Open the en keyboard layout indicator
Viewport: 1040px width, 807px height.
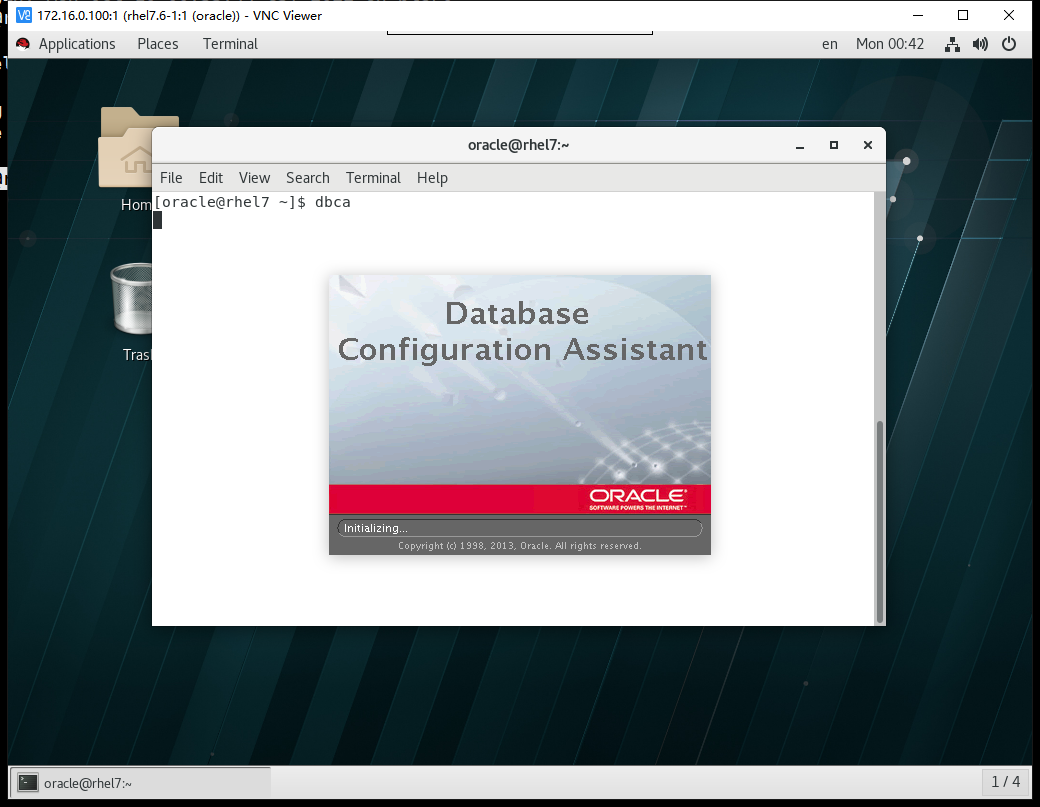(x=829, y=44)
